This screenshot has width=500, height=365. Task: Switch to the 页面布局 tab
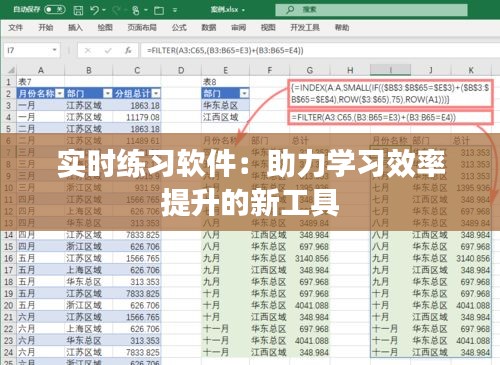tap(142, 28)
